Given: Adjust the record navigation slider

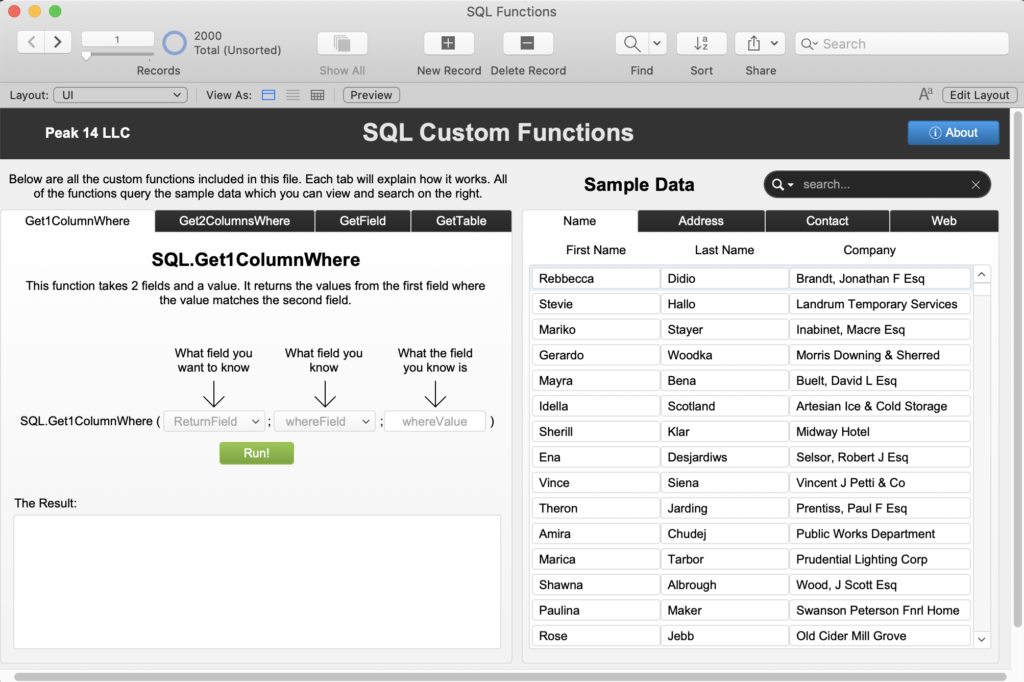Looking at the screenshot, I should tap(86, 56).
